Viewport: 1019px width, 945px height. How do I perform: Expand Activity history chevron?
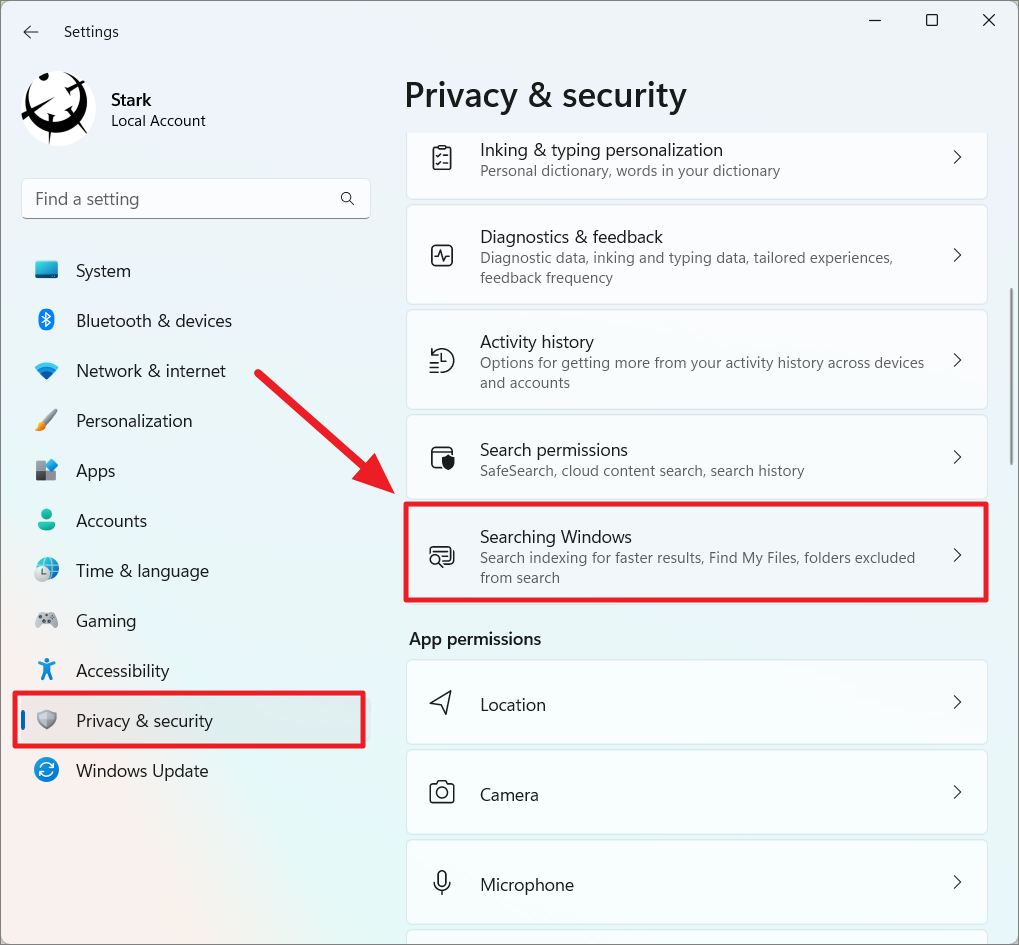point(957,360)
